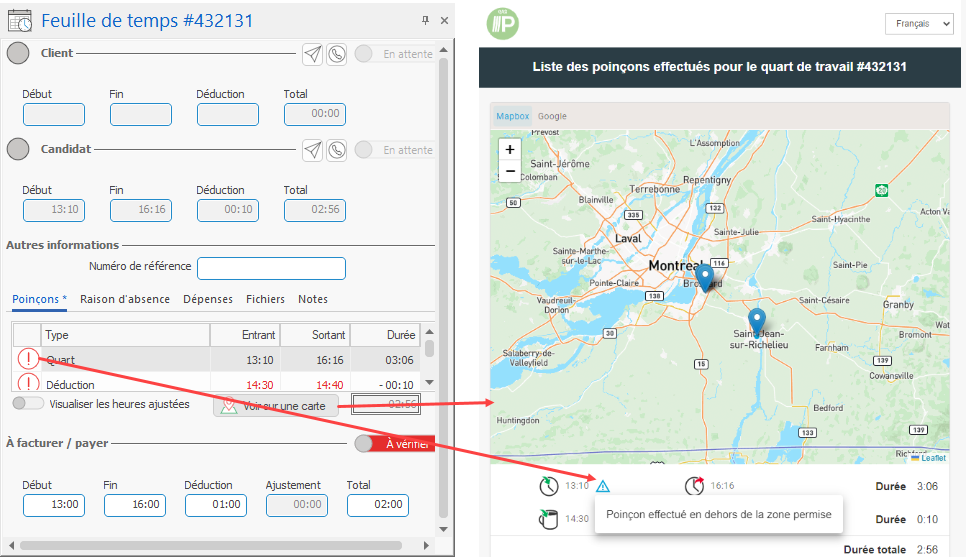
Task: Open the Français language dropdown
Action: click(919, 24)
